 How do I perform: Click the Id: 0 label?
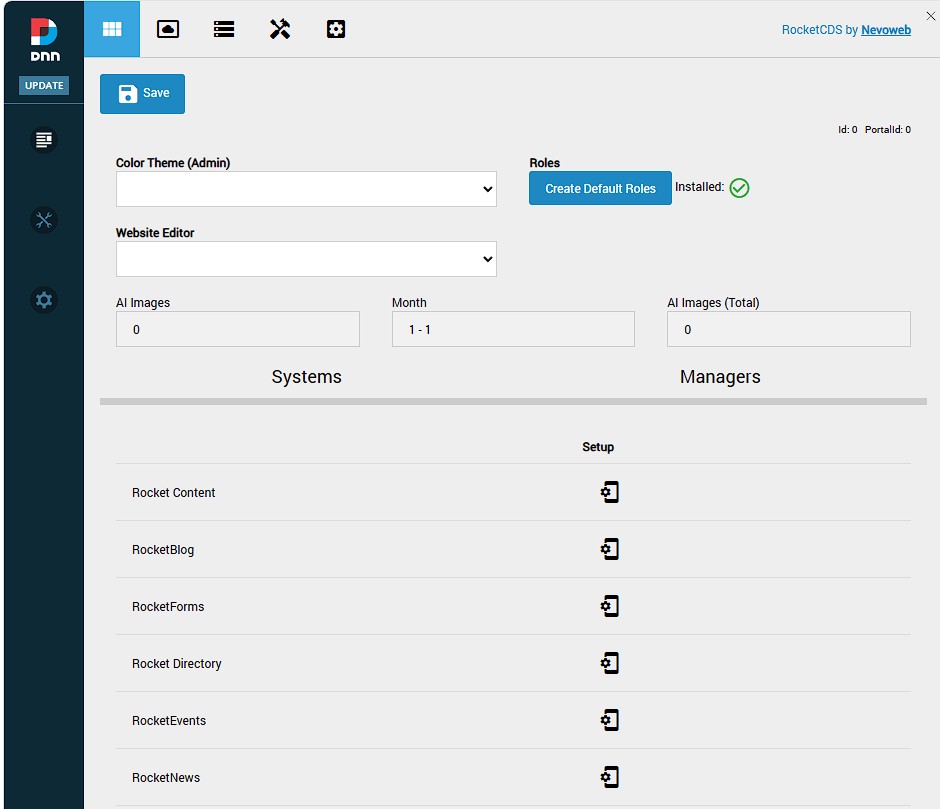point(847,130)
